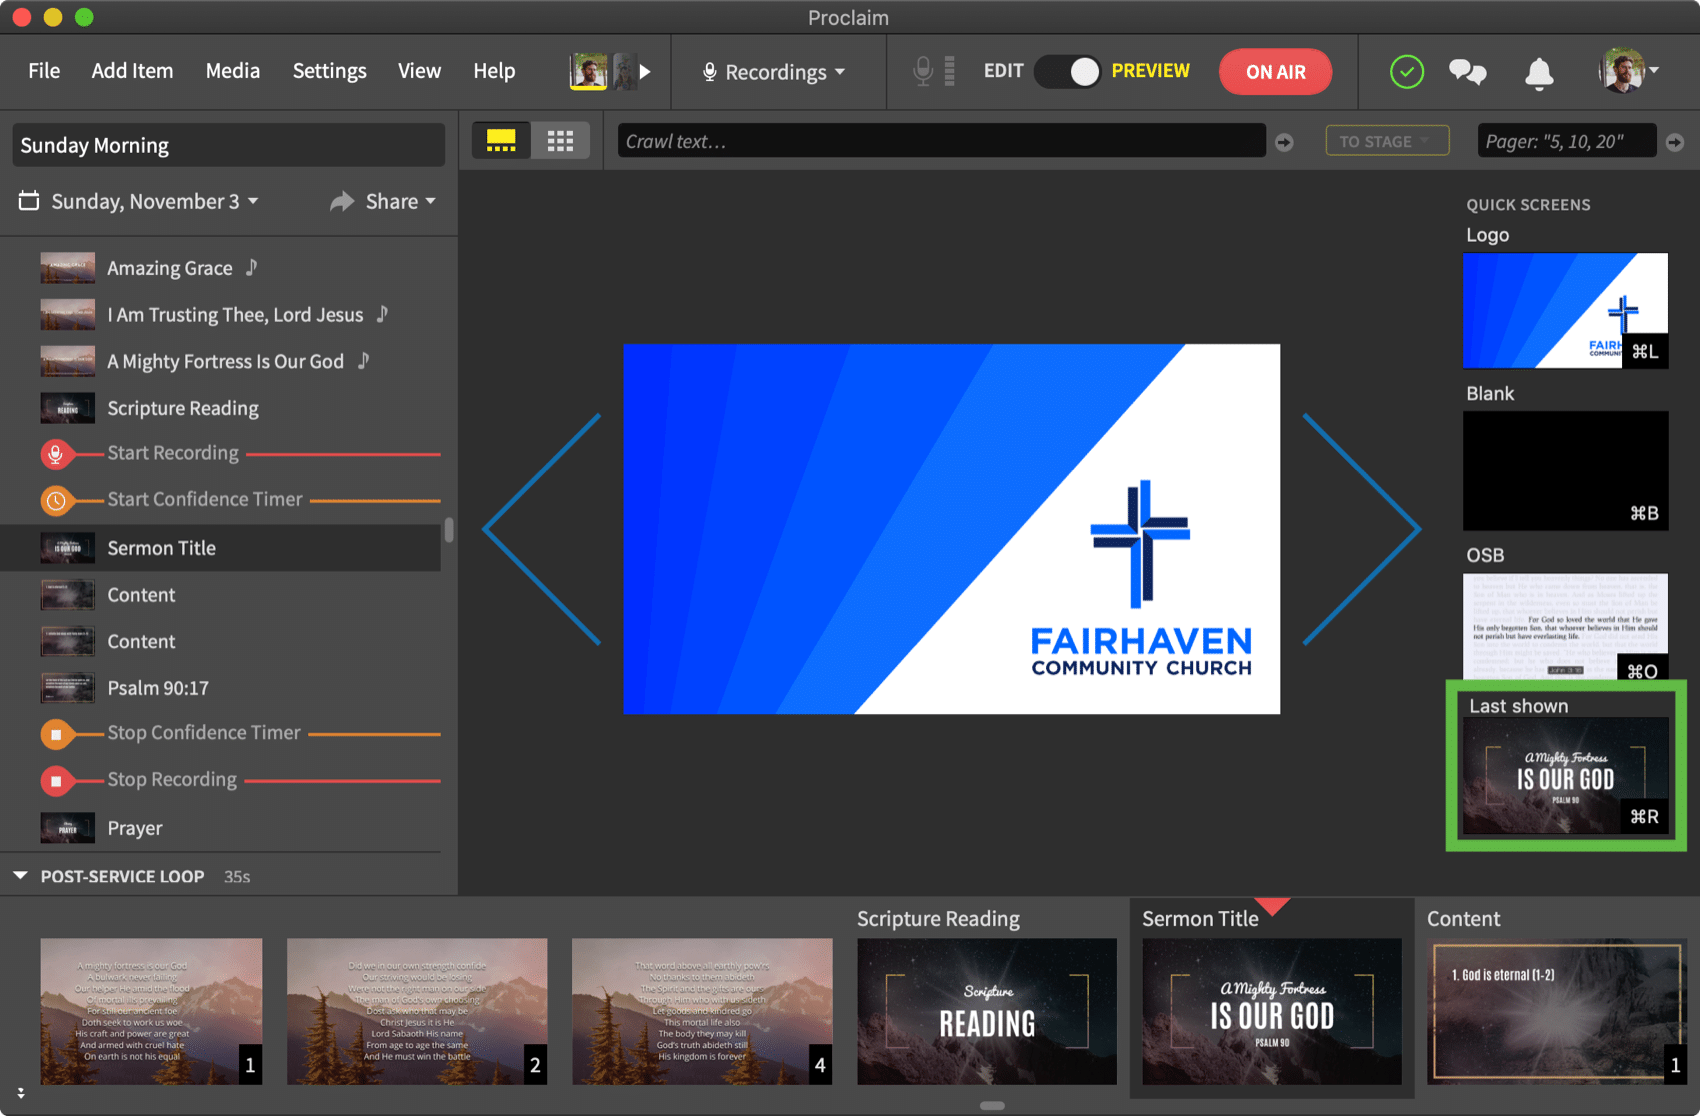Image resolution: width=1700 pixels, height=1116 pixels.
Task: Click the Sunday Morning presentation title field
Action: pos(228,145)
